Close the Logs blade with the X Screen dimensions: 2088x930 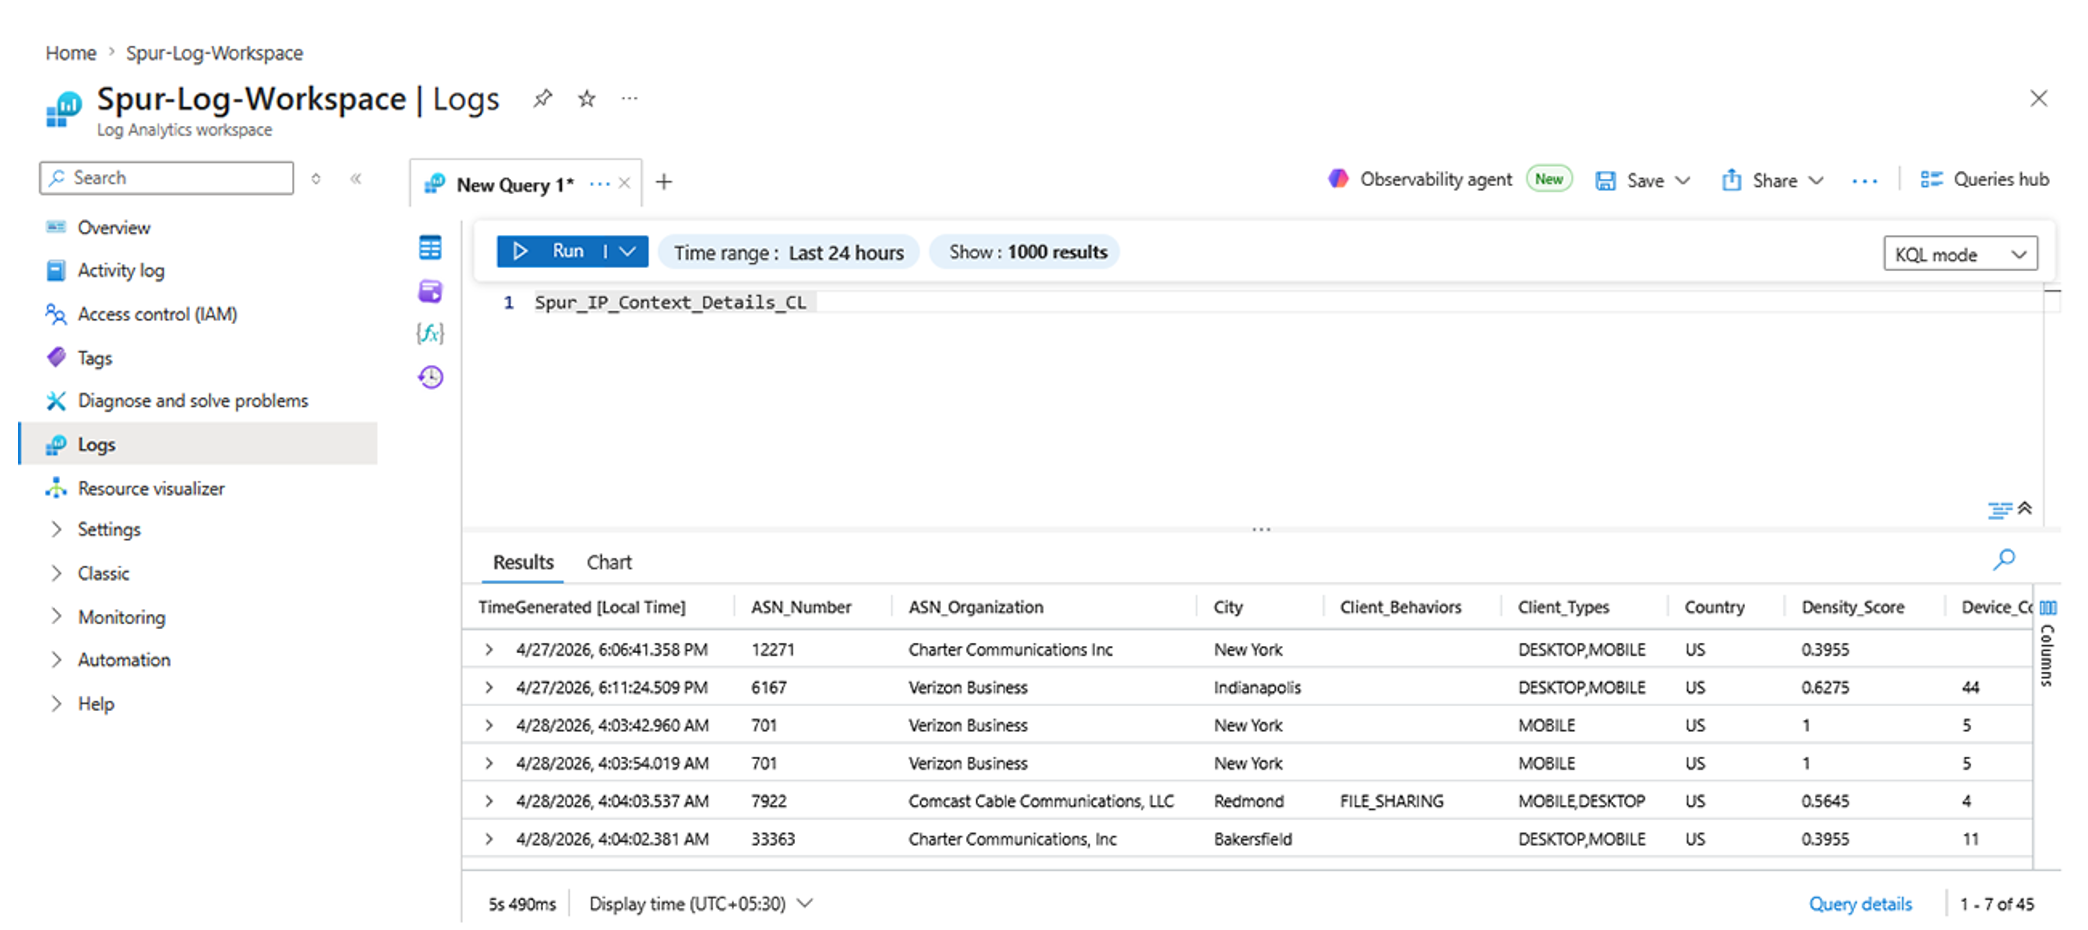click(x=2038, y=98)
